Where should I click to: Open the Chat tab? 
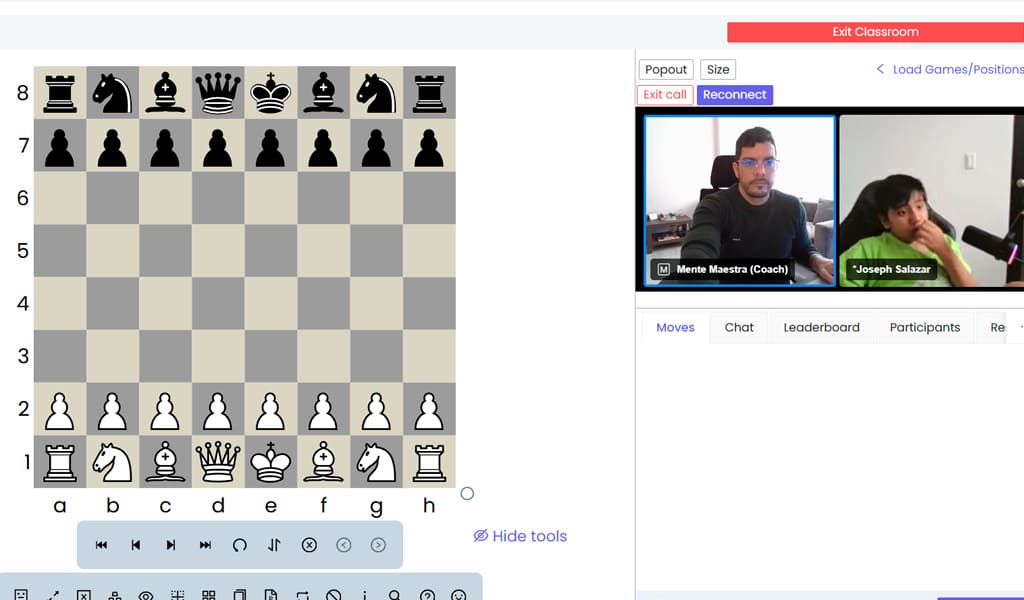point(739,327)
